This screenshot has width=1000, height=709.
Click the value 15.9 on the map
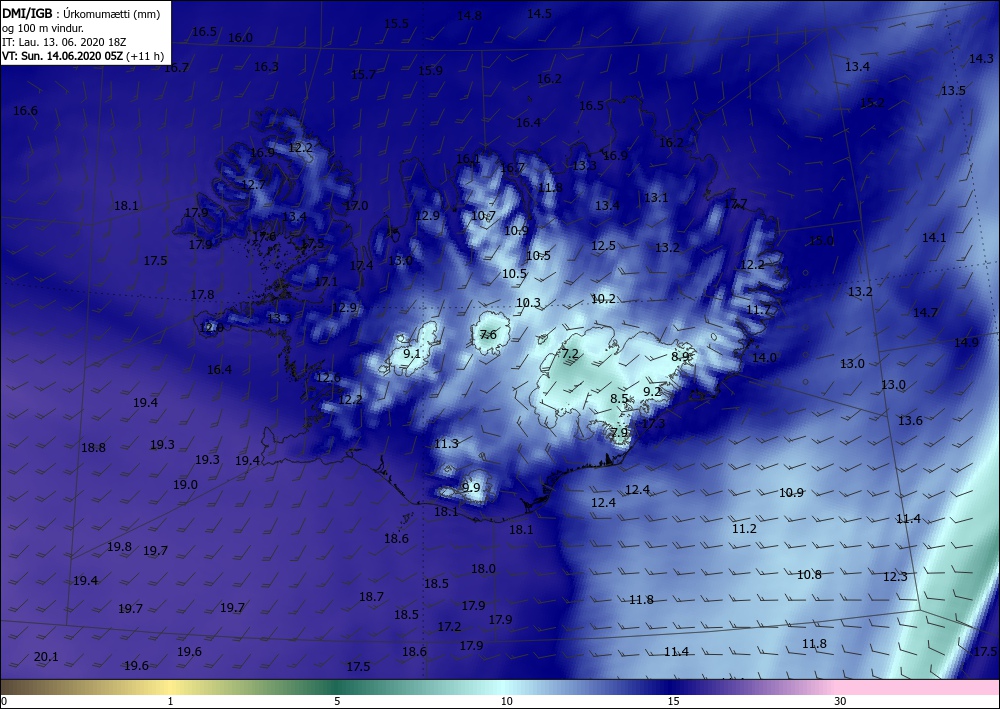(x=430, y=70)
